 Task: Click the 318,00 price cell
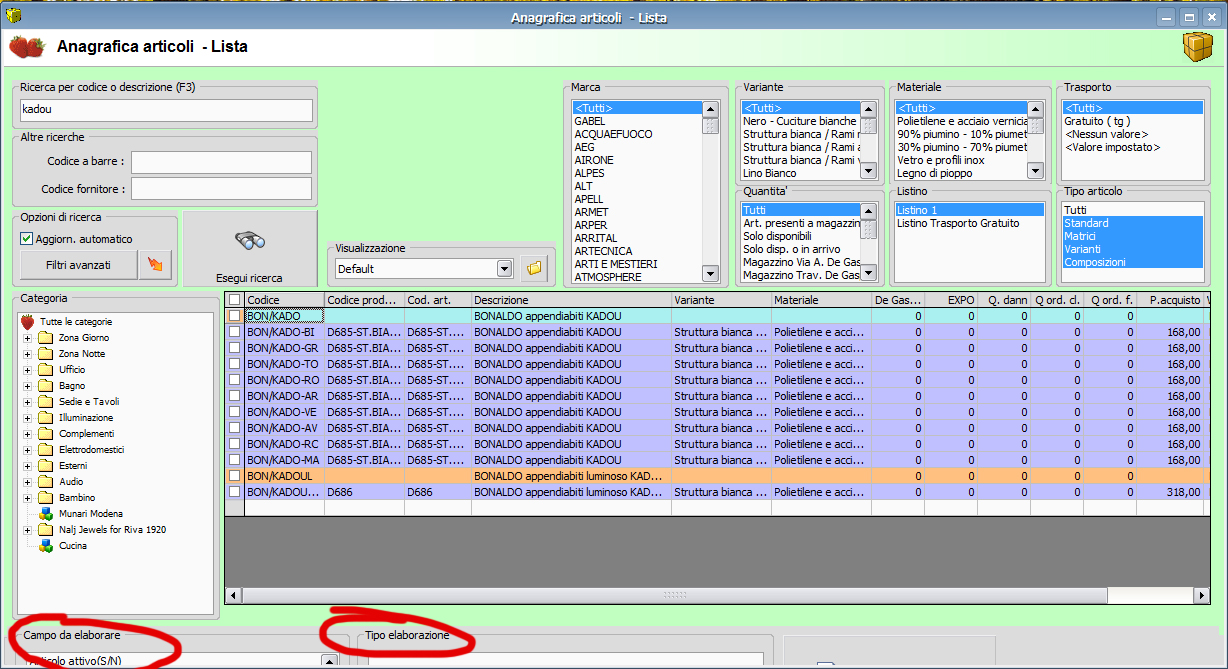click(1170, 492)
